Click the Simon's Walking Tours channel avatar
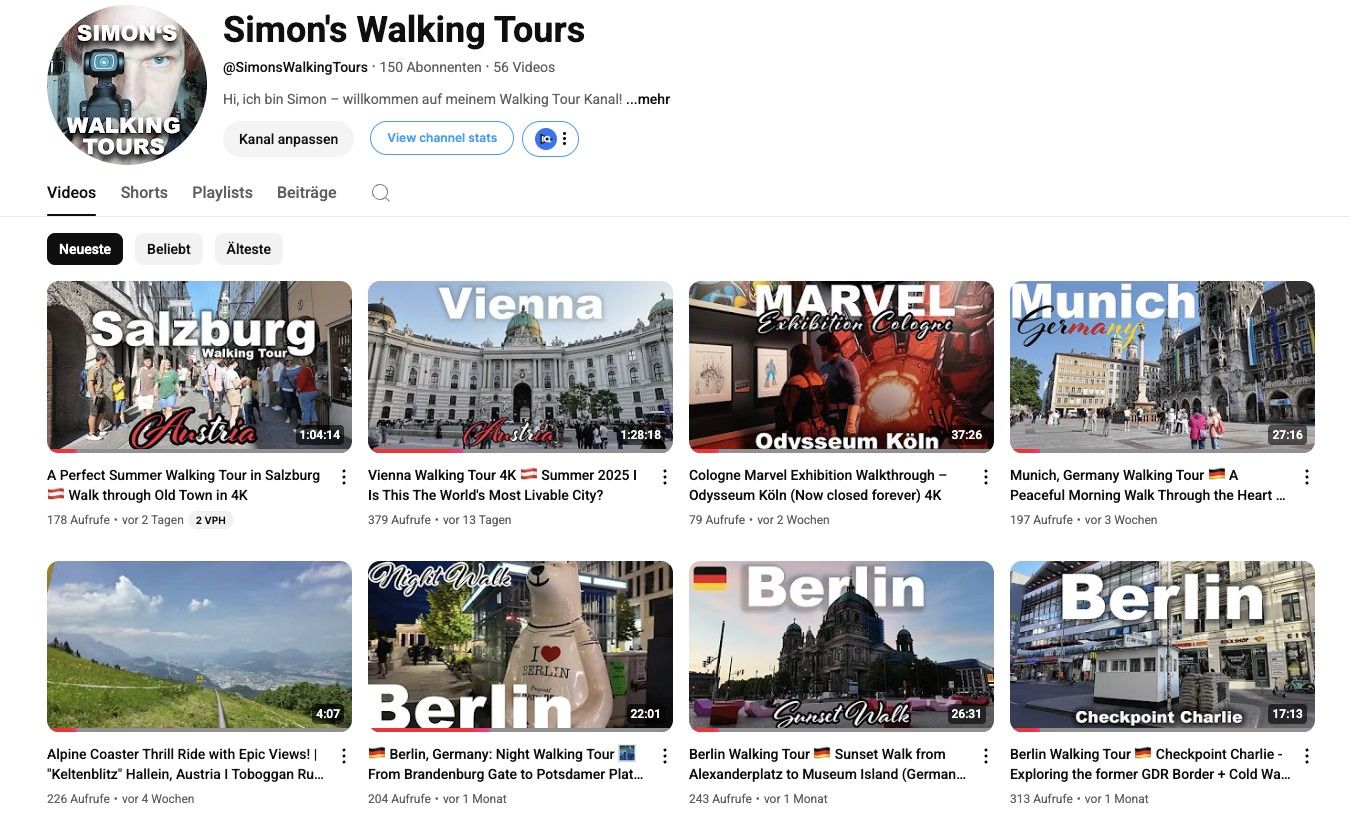The image size is (1349, 823). tap(126, 84)
